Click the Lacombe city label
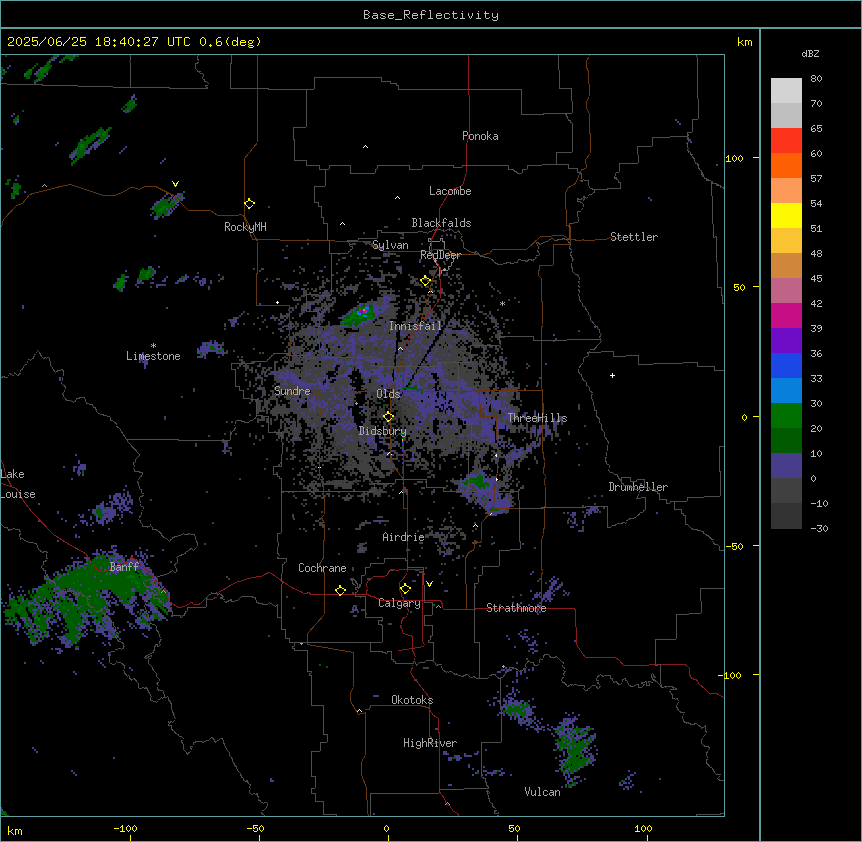Screen dimensions: 862x842 (x=450, y=191)
